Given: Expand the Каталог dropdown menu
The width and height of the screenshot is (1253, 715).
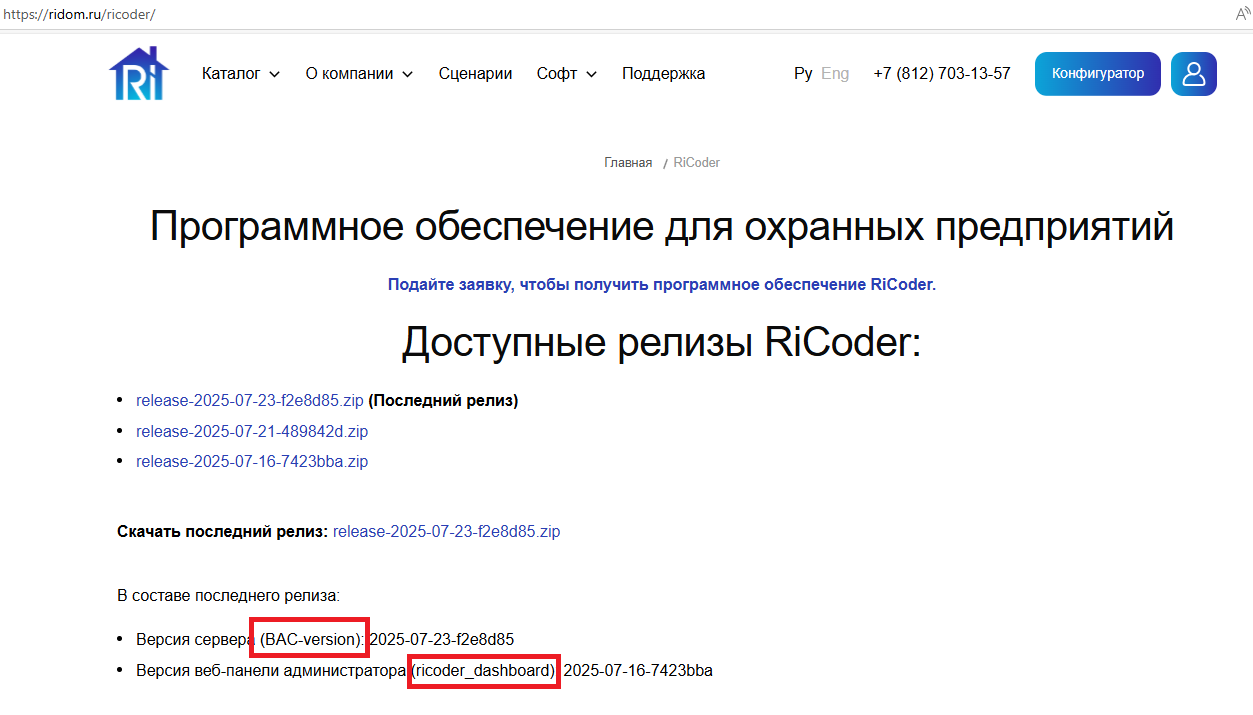Looking at the screenshot, I should (240, 74).
